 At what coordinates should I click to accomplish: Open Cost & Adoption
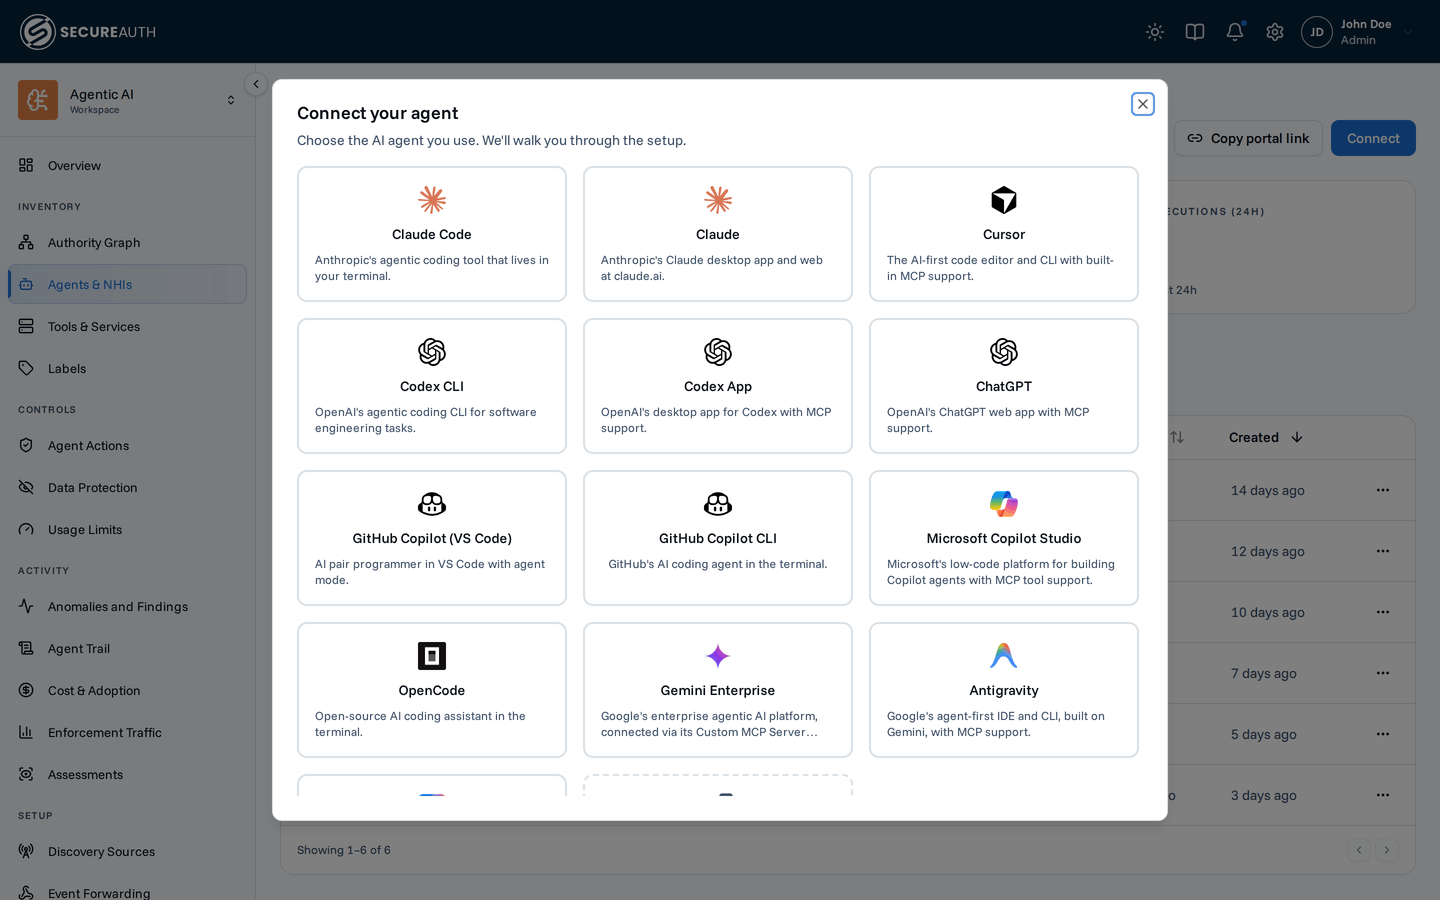127,690
